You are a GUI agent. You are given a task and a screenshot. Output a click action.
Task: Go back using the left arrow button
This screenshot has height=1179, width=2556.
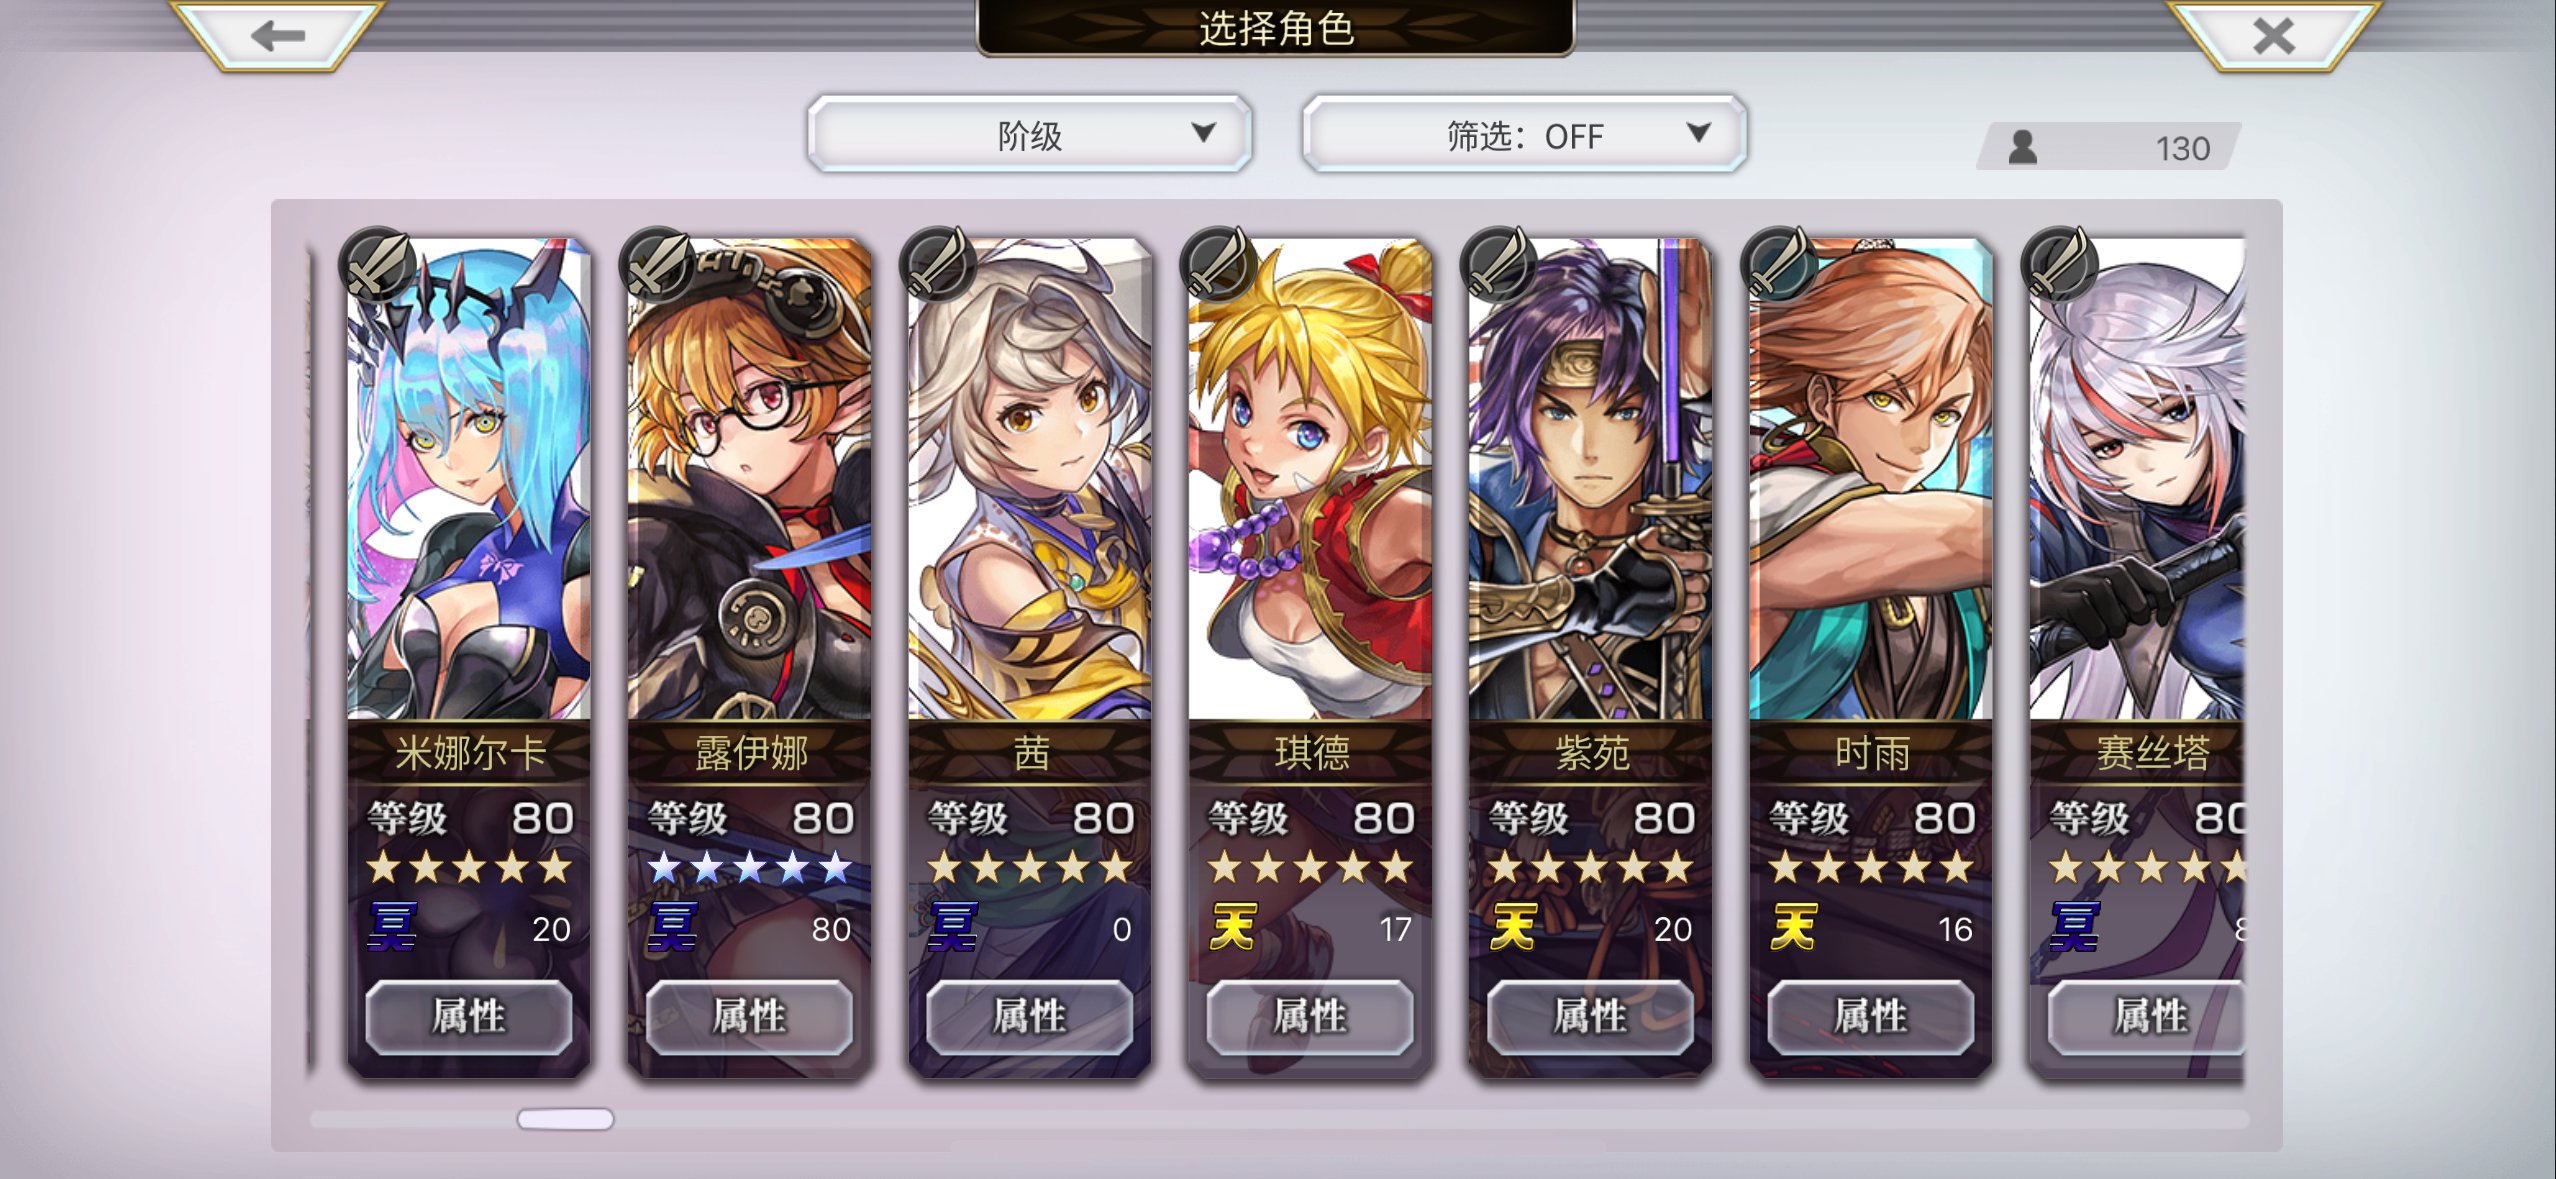click(277, 34)
